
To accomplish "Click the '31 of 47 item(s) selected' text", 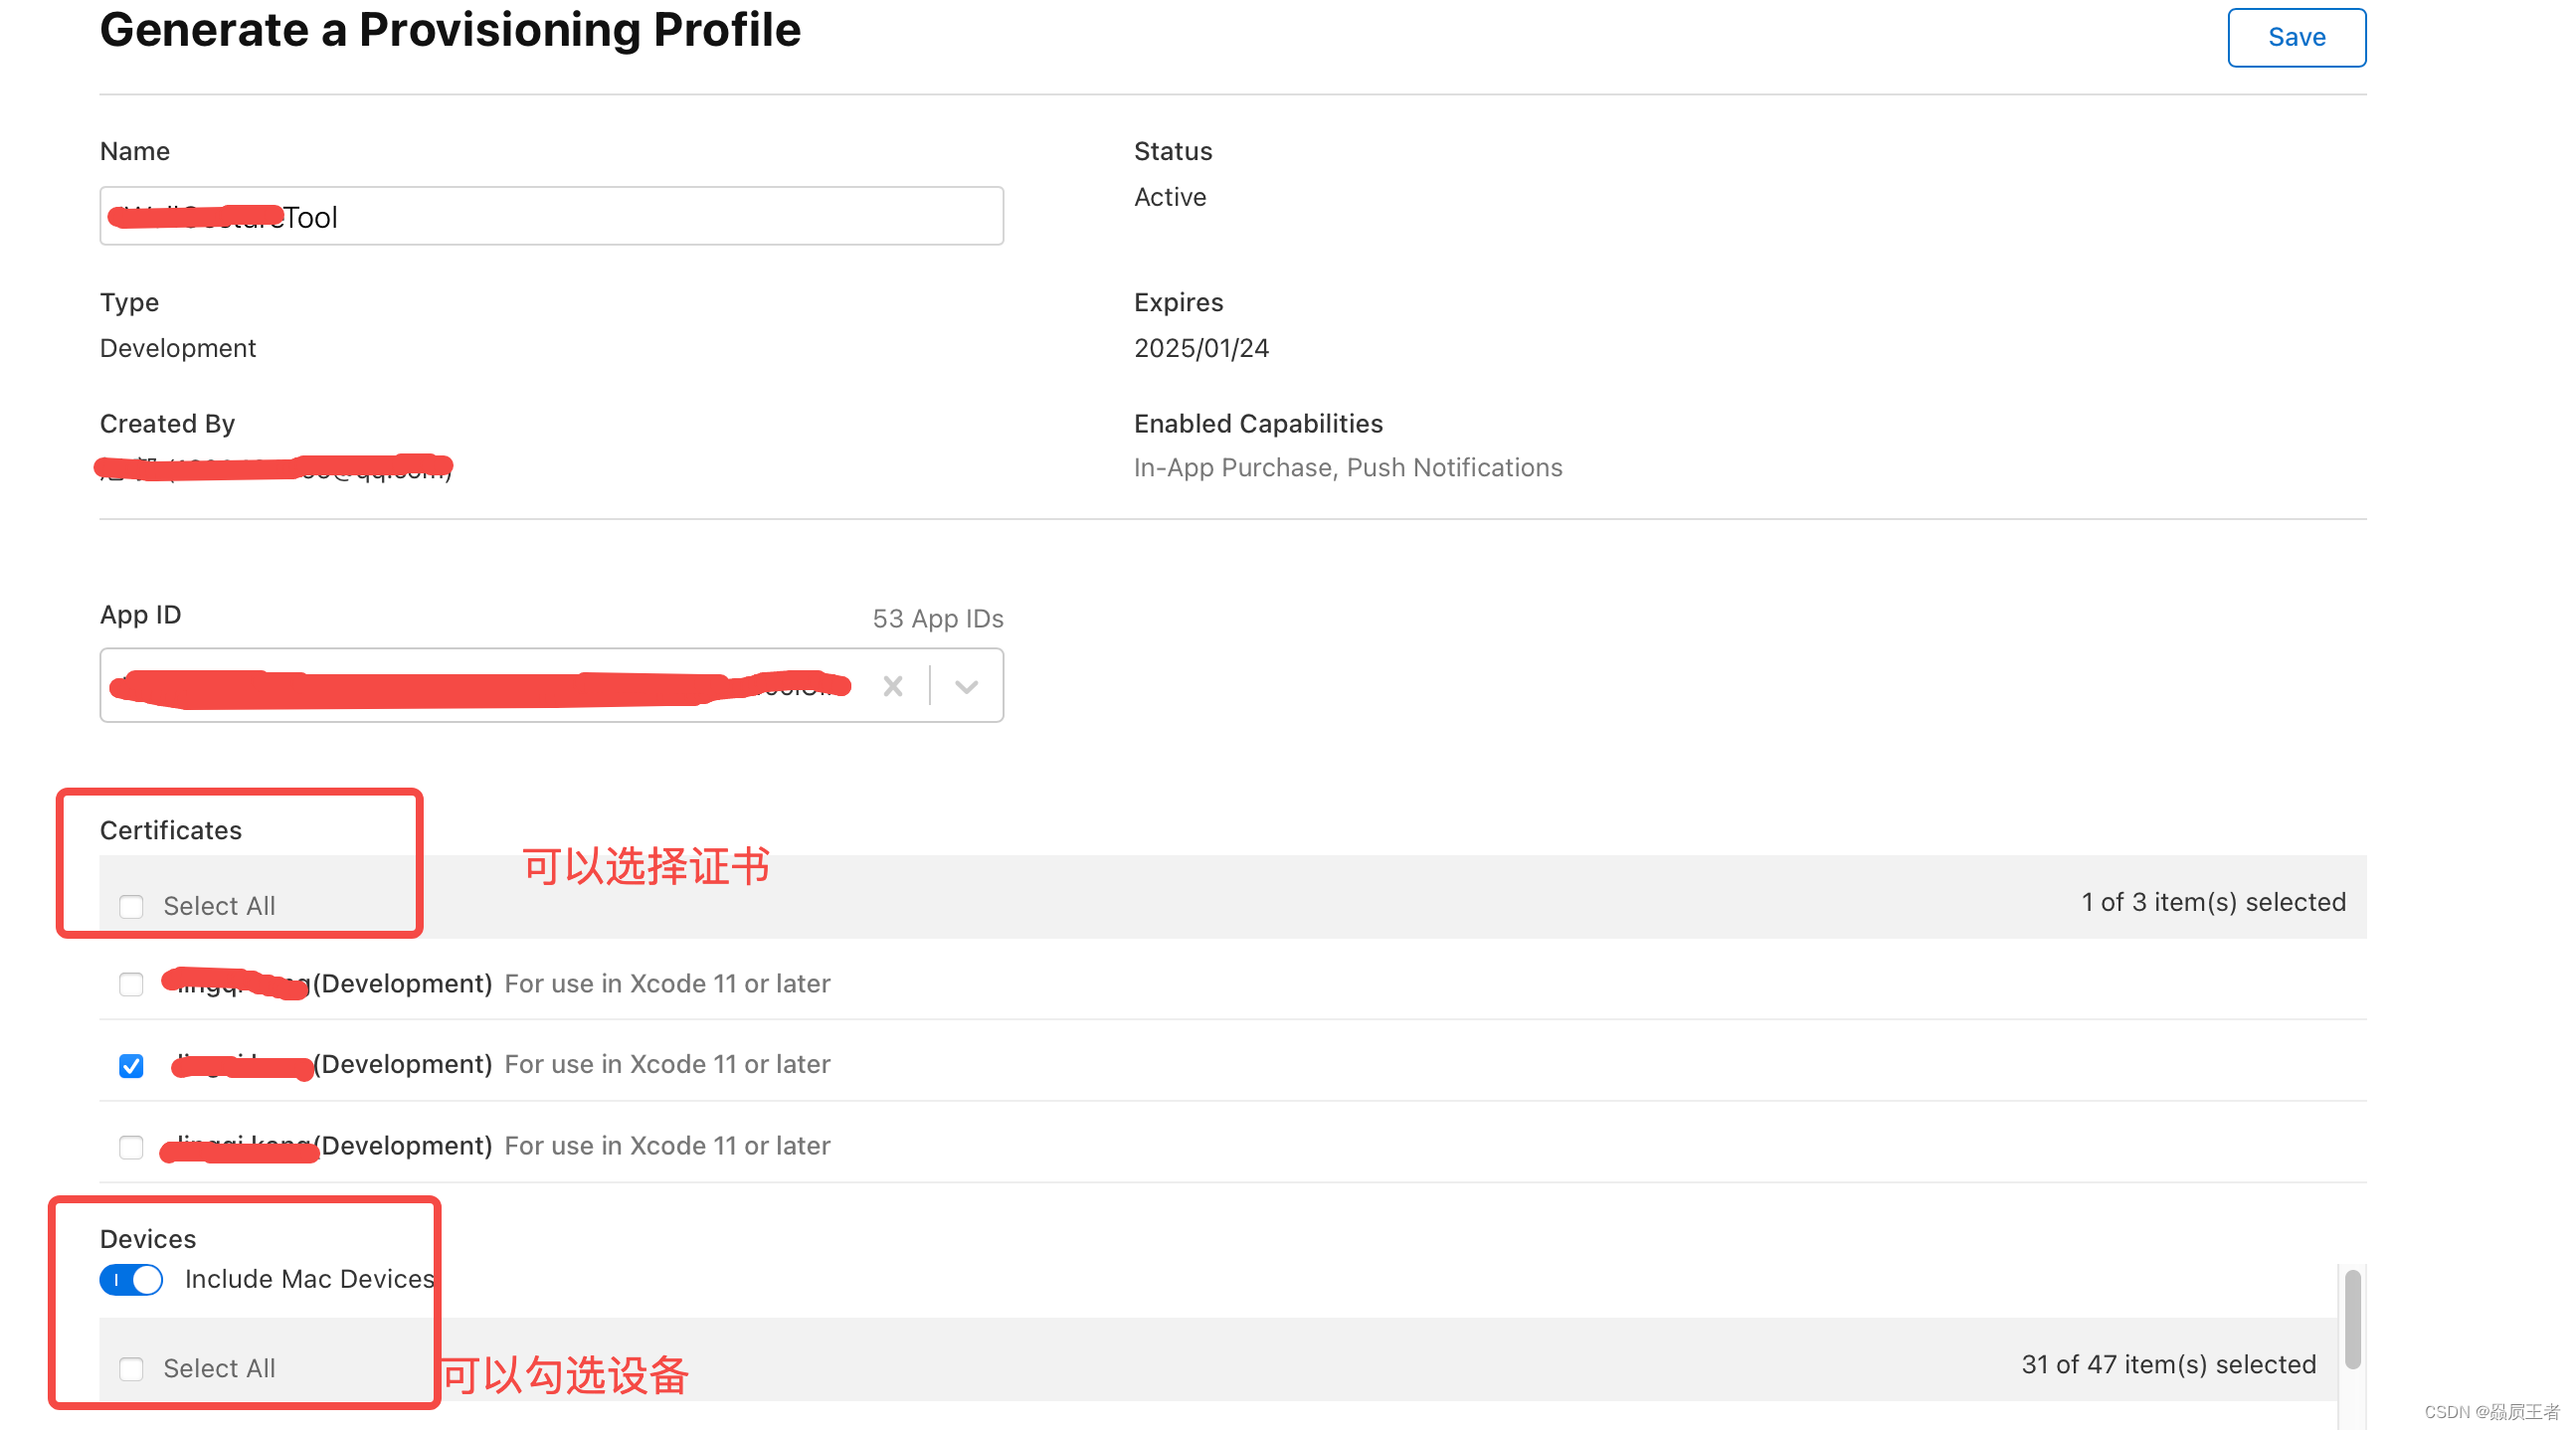I will (2168, 1365).
